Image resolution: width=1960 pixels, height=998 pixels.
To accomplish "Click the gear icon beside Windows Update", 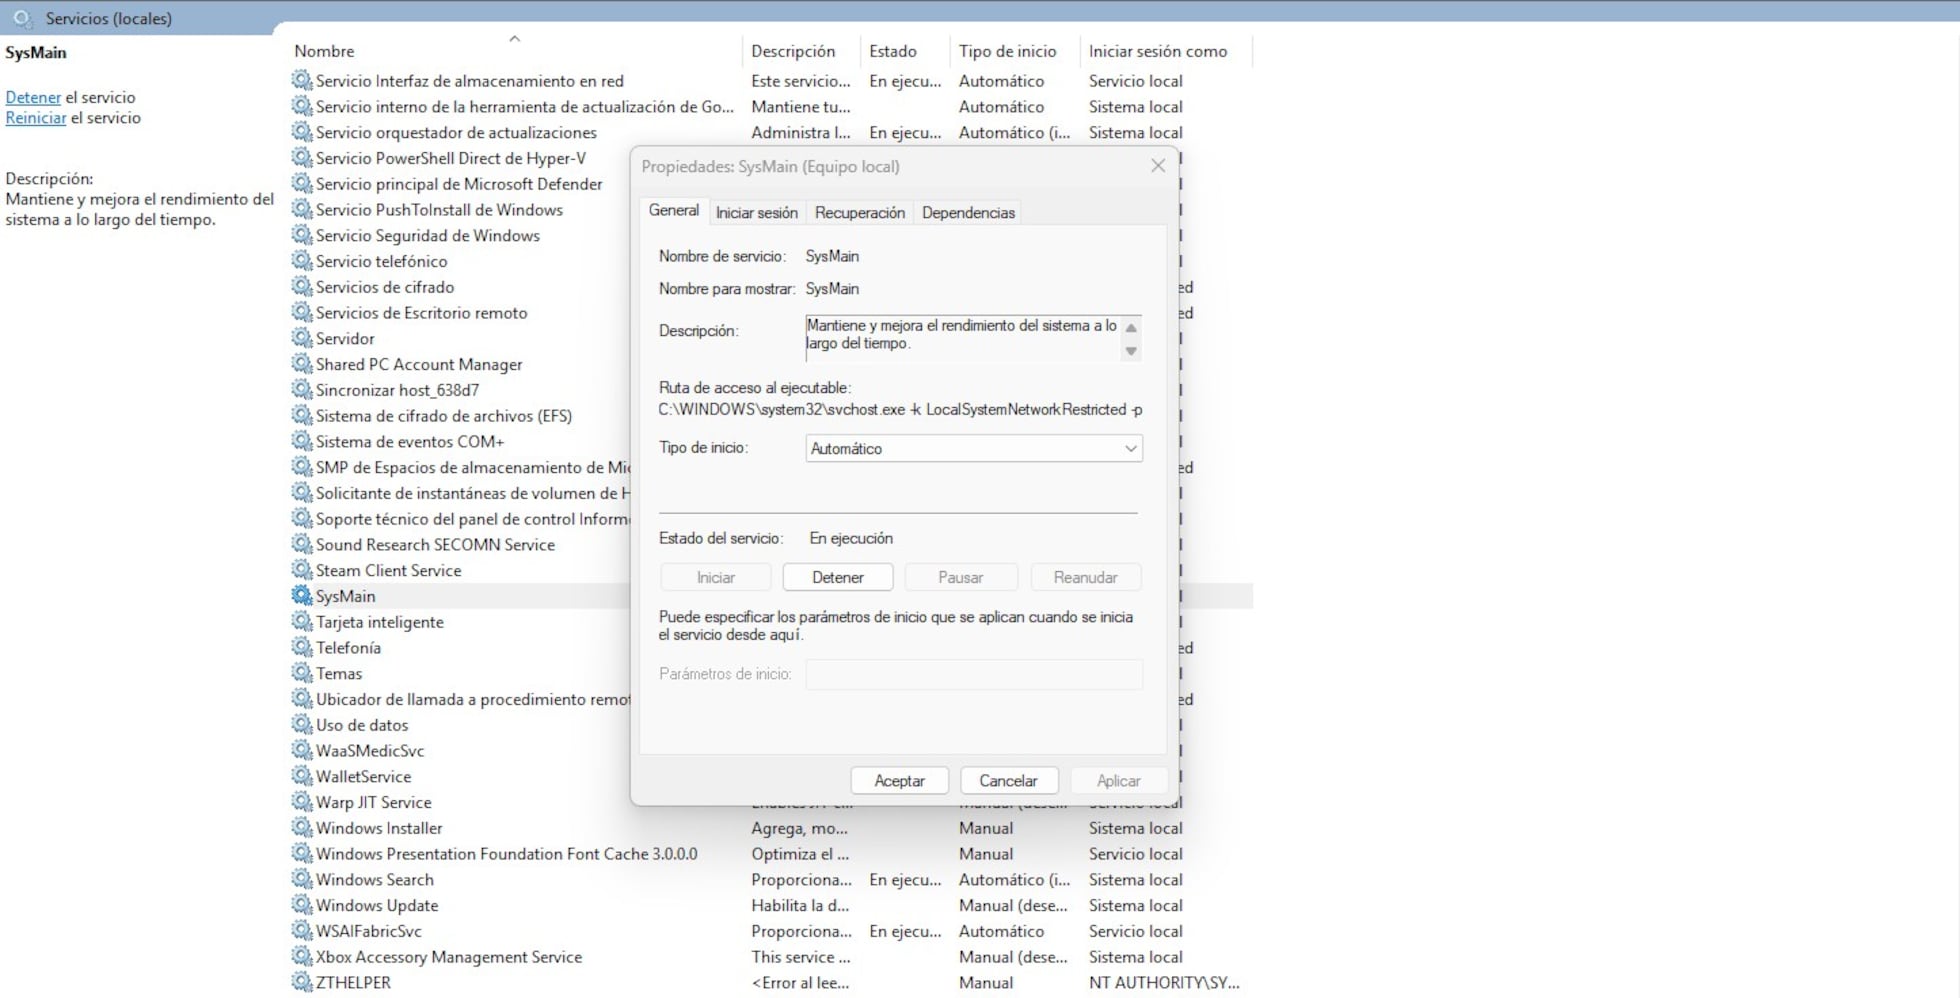I will 301,905.
